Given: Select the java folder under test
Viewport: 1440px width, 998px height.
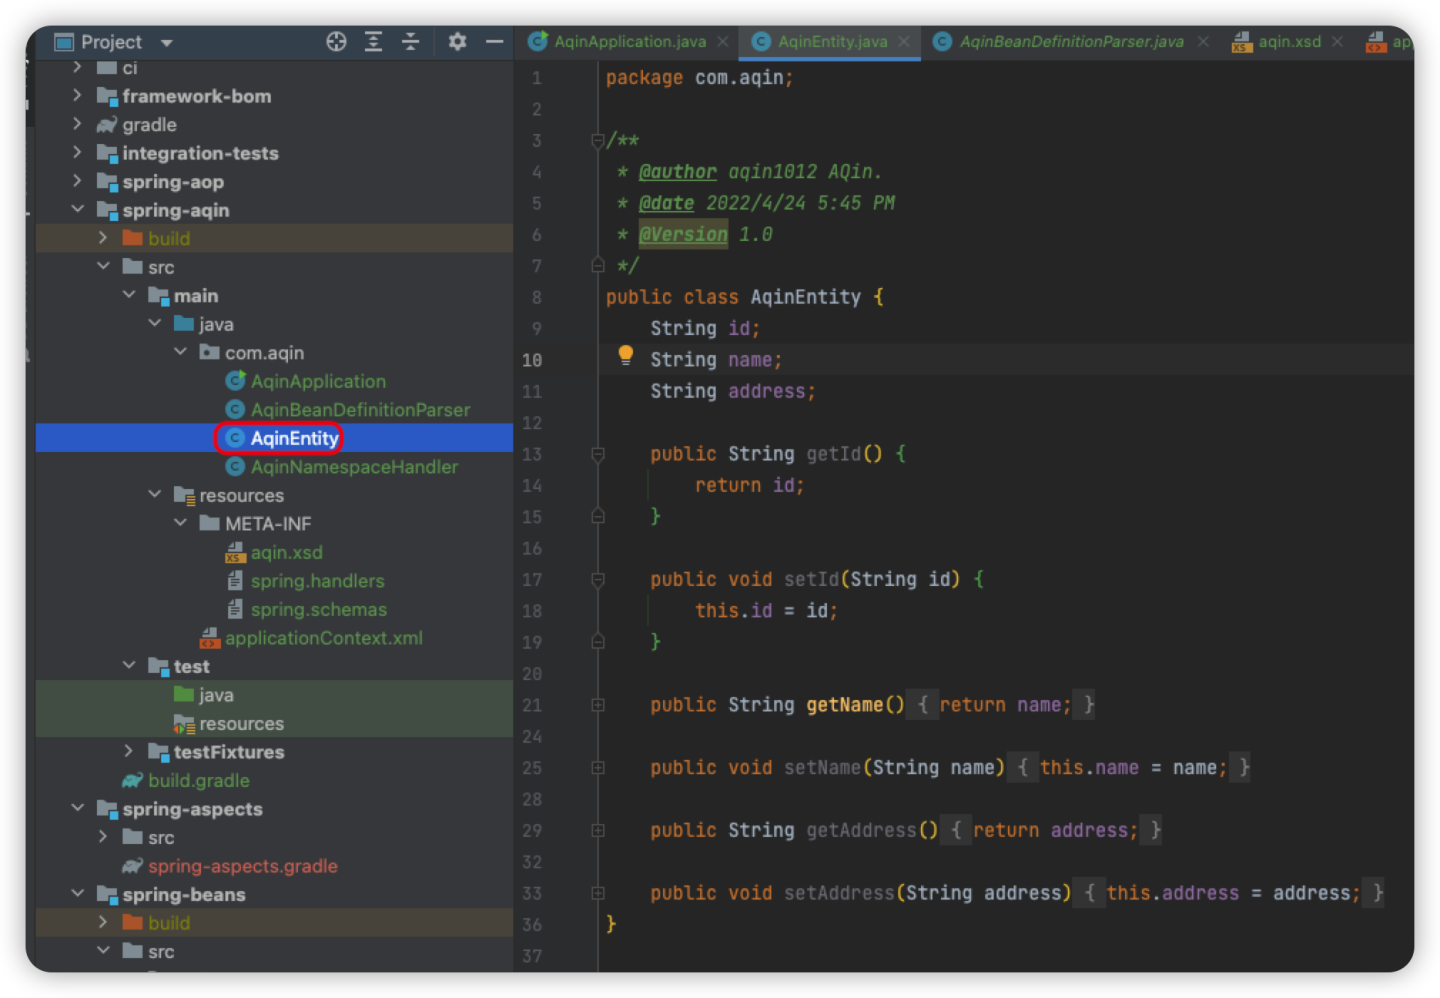Looking at the screenshot, I should [x=216, y=695].
